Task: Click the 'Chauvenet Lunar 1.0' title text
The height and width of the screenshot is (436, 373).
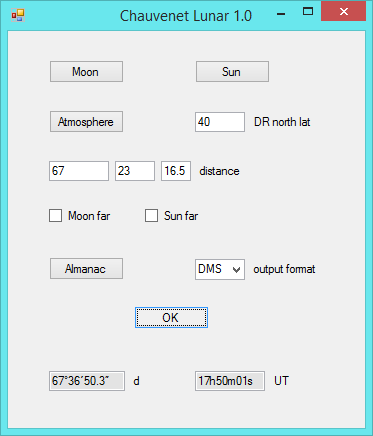Action: tap(186, 16)
